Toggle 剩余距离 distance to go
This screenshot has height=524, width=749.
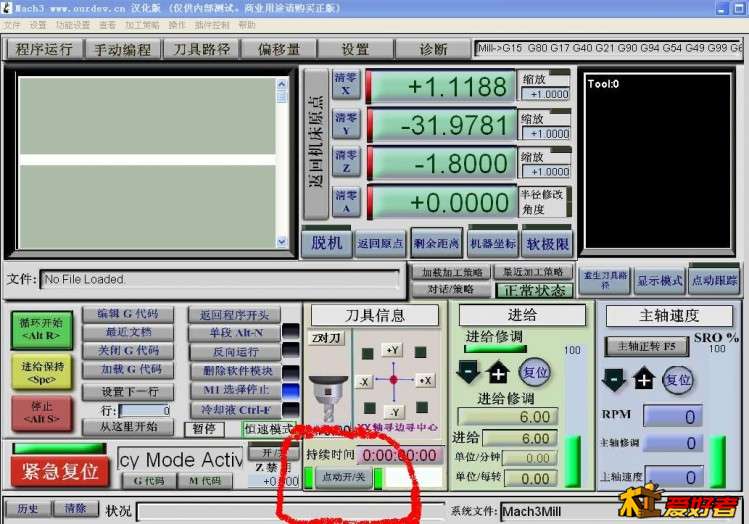point(436,243)
